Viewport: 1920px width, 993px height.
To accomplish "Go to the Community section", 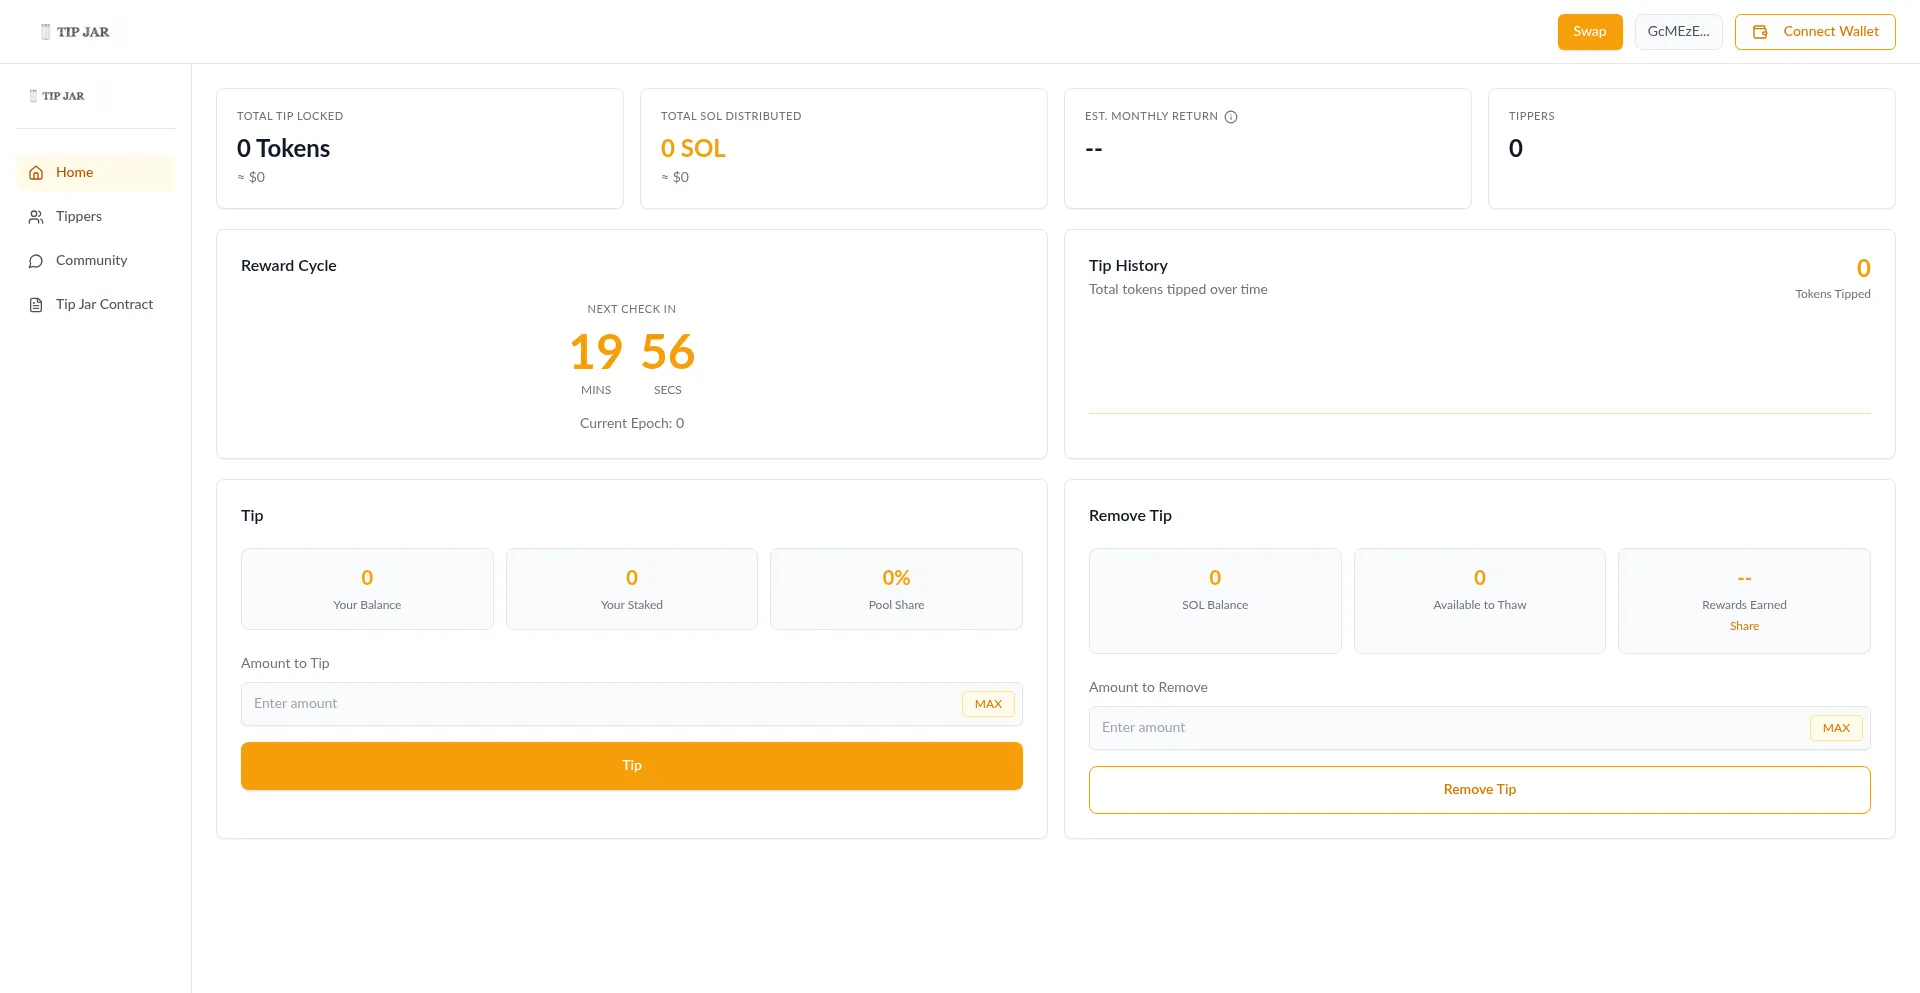I will pos(91,261).
